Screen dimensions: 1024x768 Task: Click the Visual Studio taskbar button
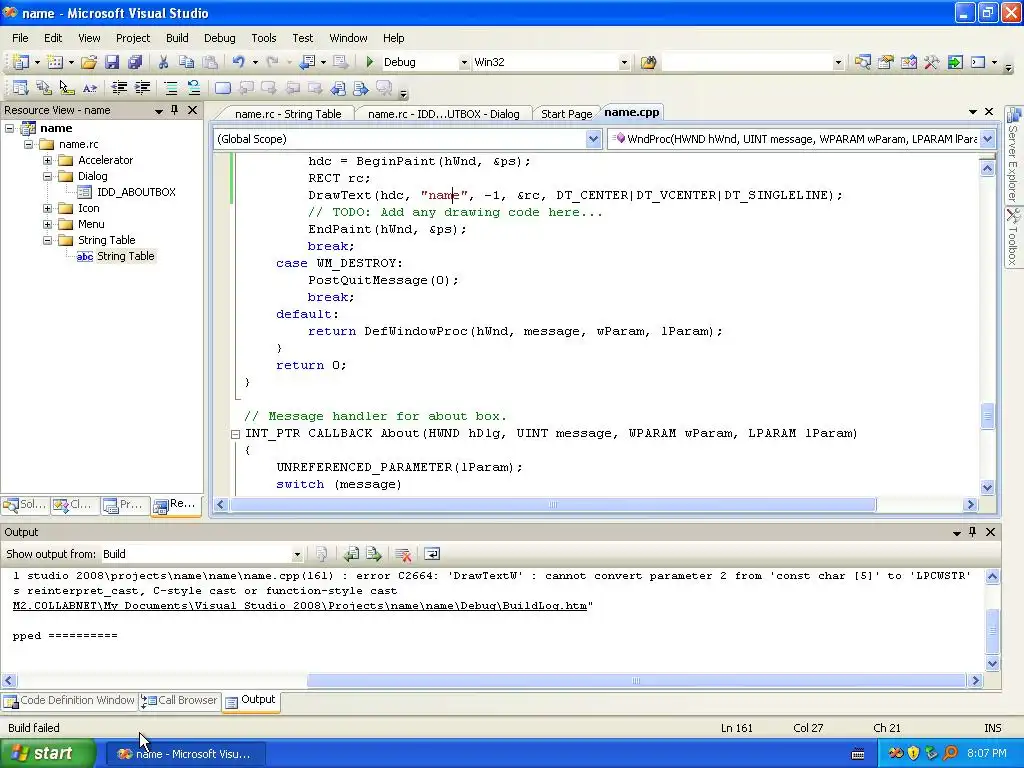click(185, 754)
